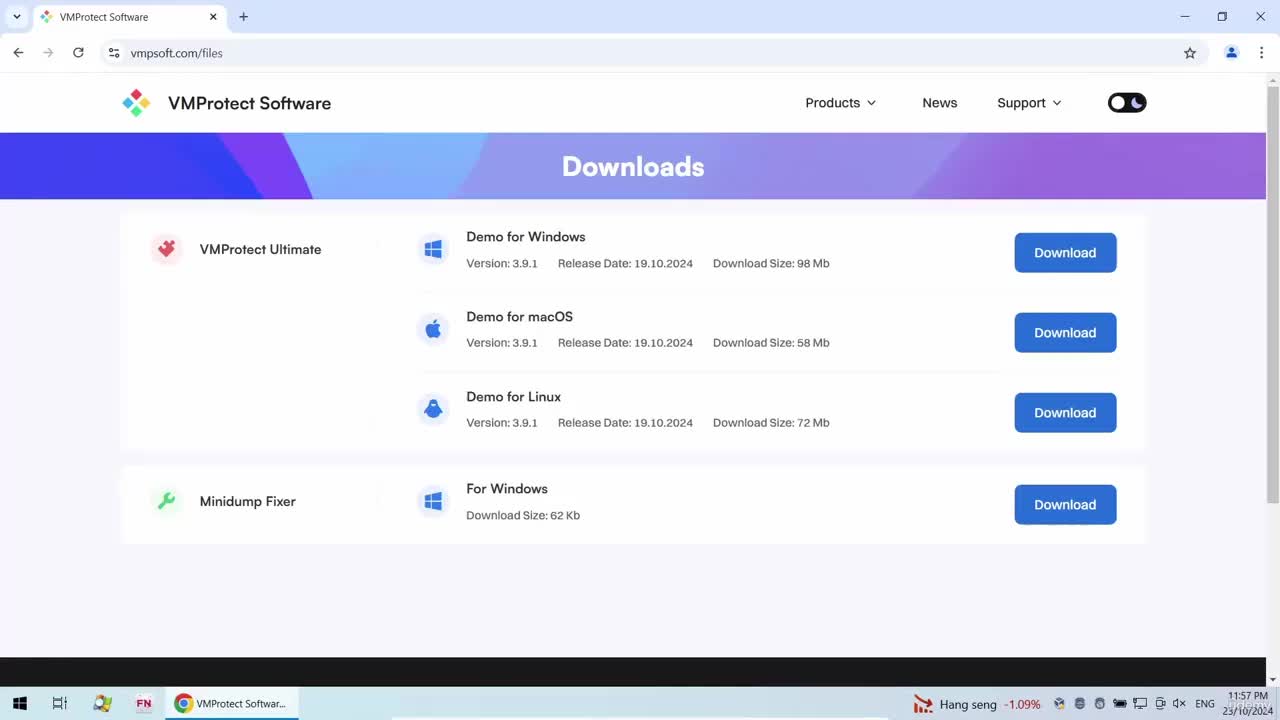
Task: Click the ENG language indicator
Action: click(x=1205, y=704)
